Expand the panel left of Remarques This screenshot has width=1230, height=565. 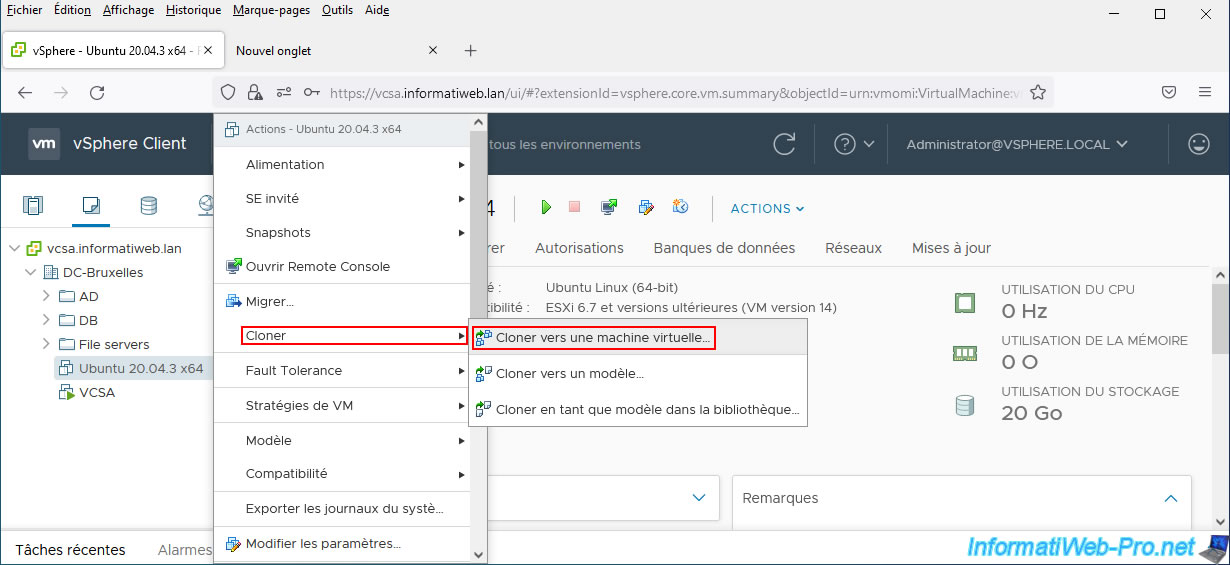point(699,497)
